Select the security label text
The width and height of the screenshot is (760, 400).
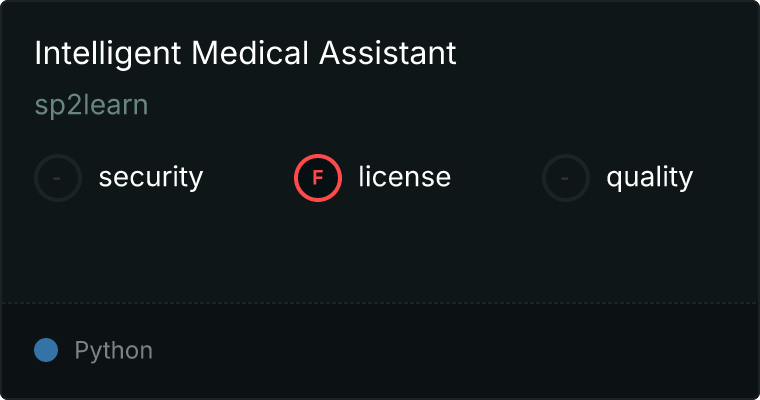tap(151, 178)
